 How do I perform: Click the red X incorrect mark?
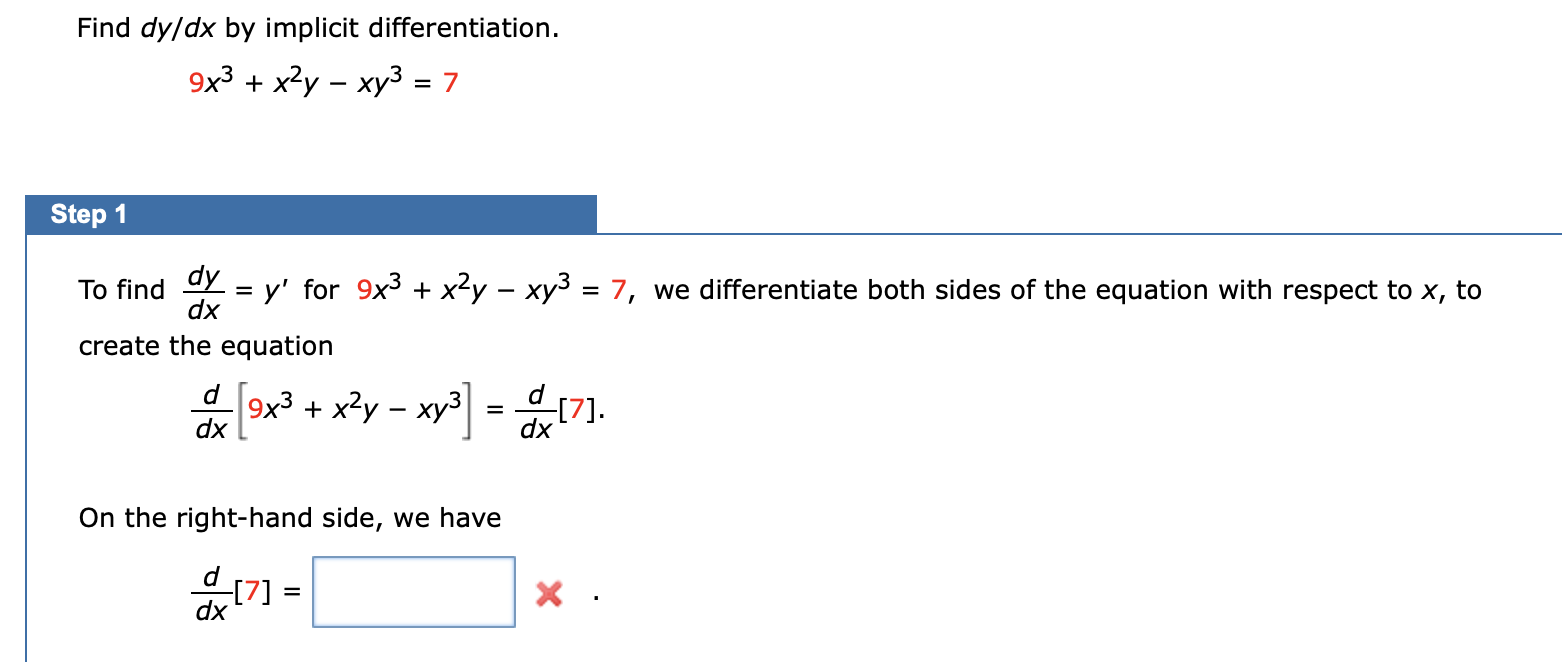[548, 595]
